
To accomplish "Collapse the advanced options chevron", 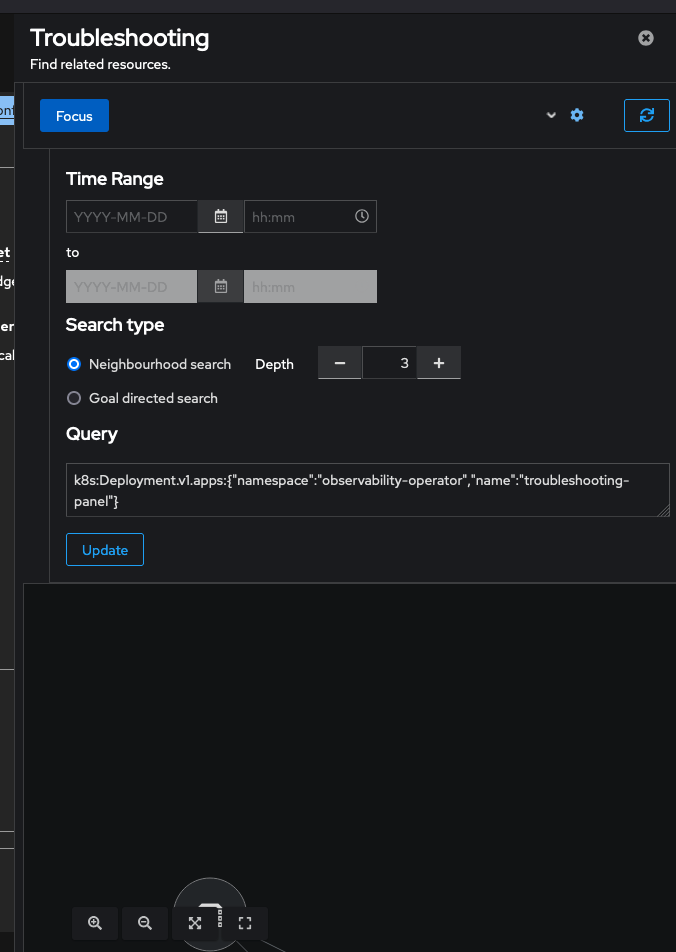I will 551,116.
